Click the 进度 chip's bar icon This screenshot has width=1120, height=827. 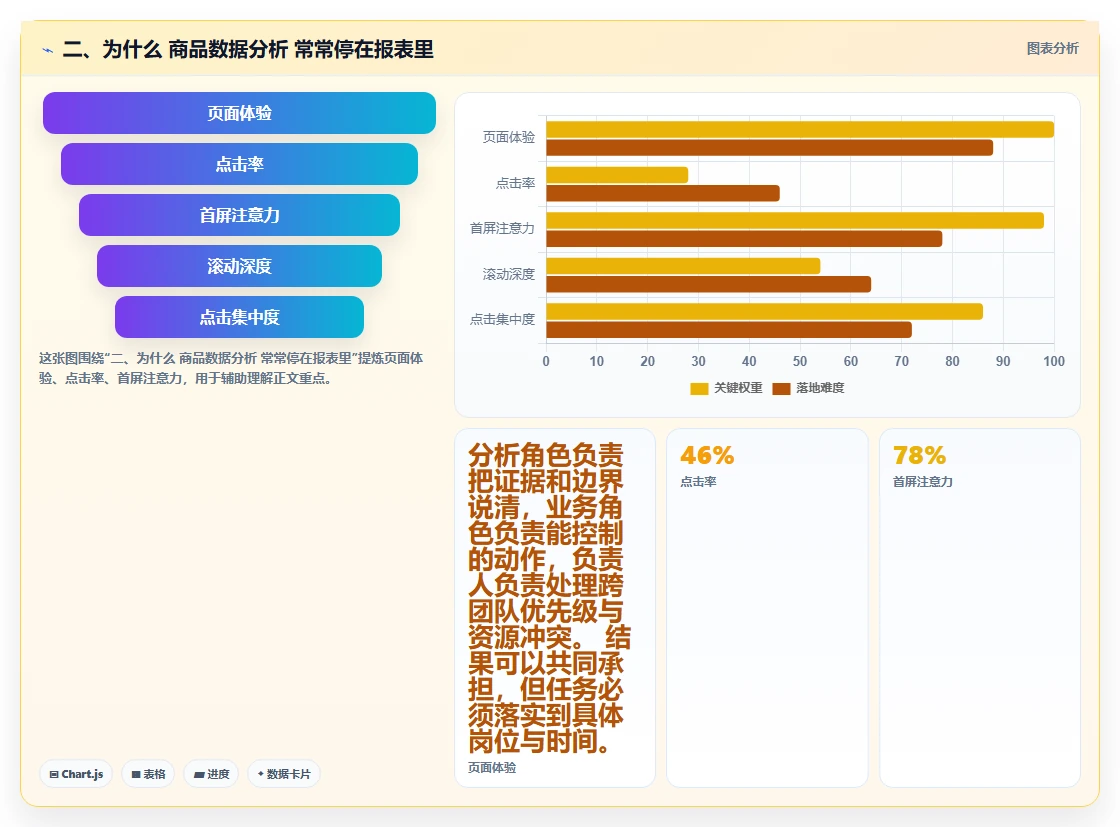[199, 775]
